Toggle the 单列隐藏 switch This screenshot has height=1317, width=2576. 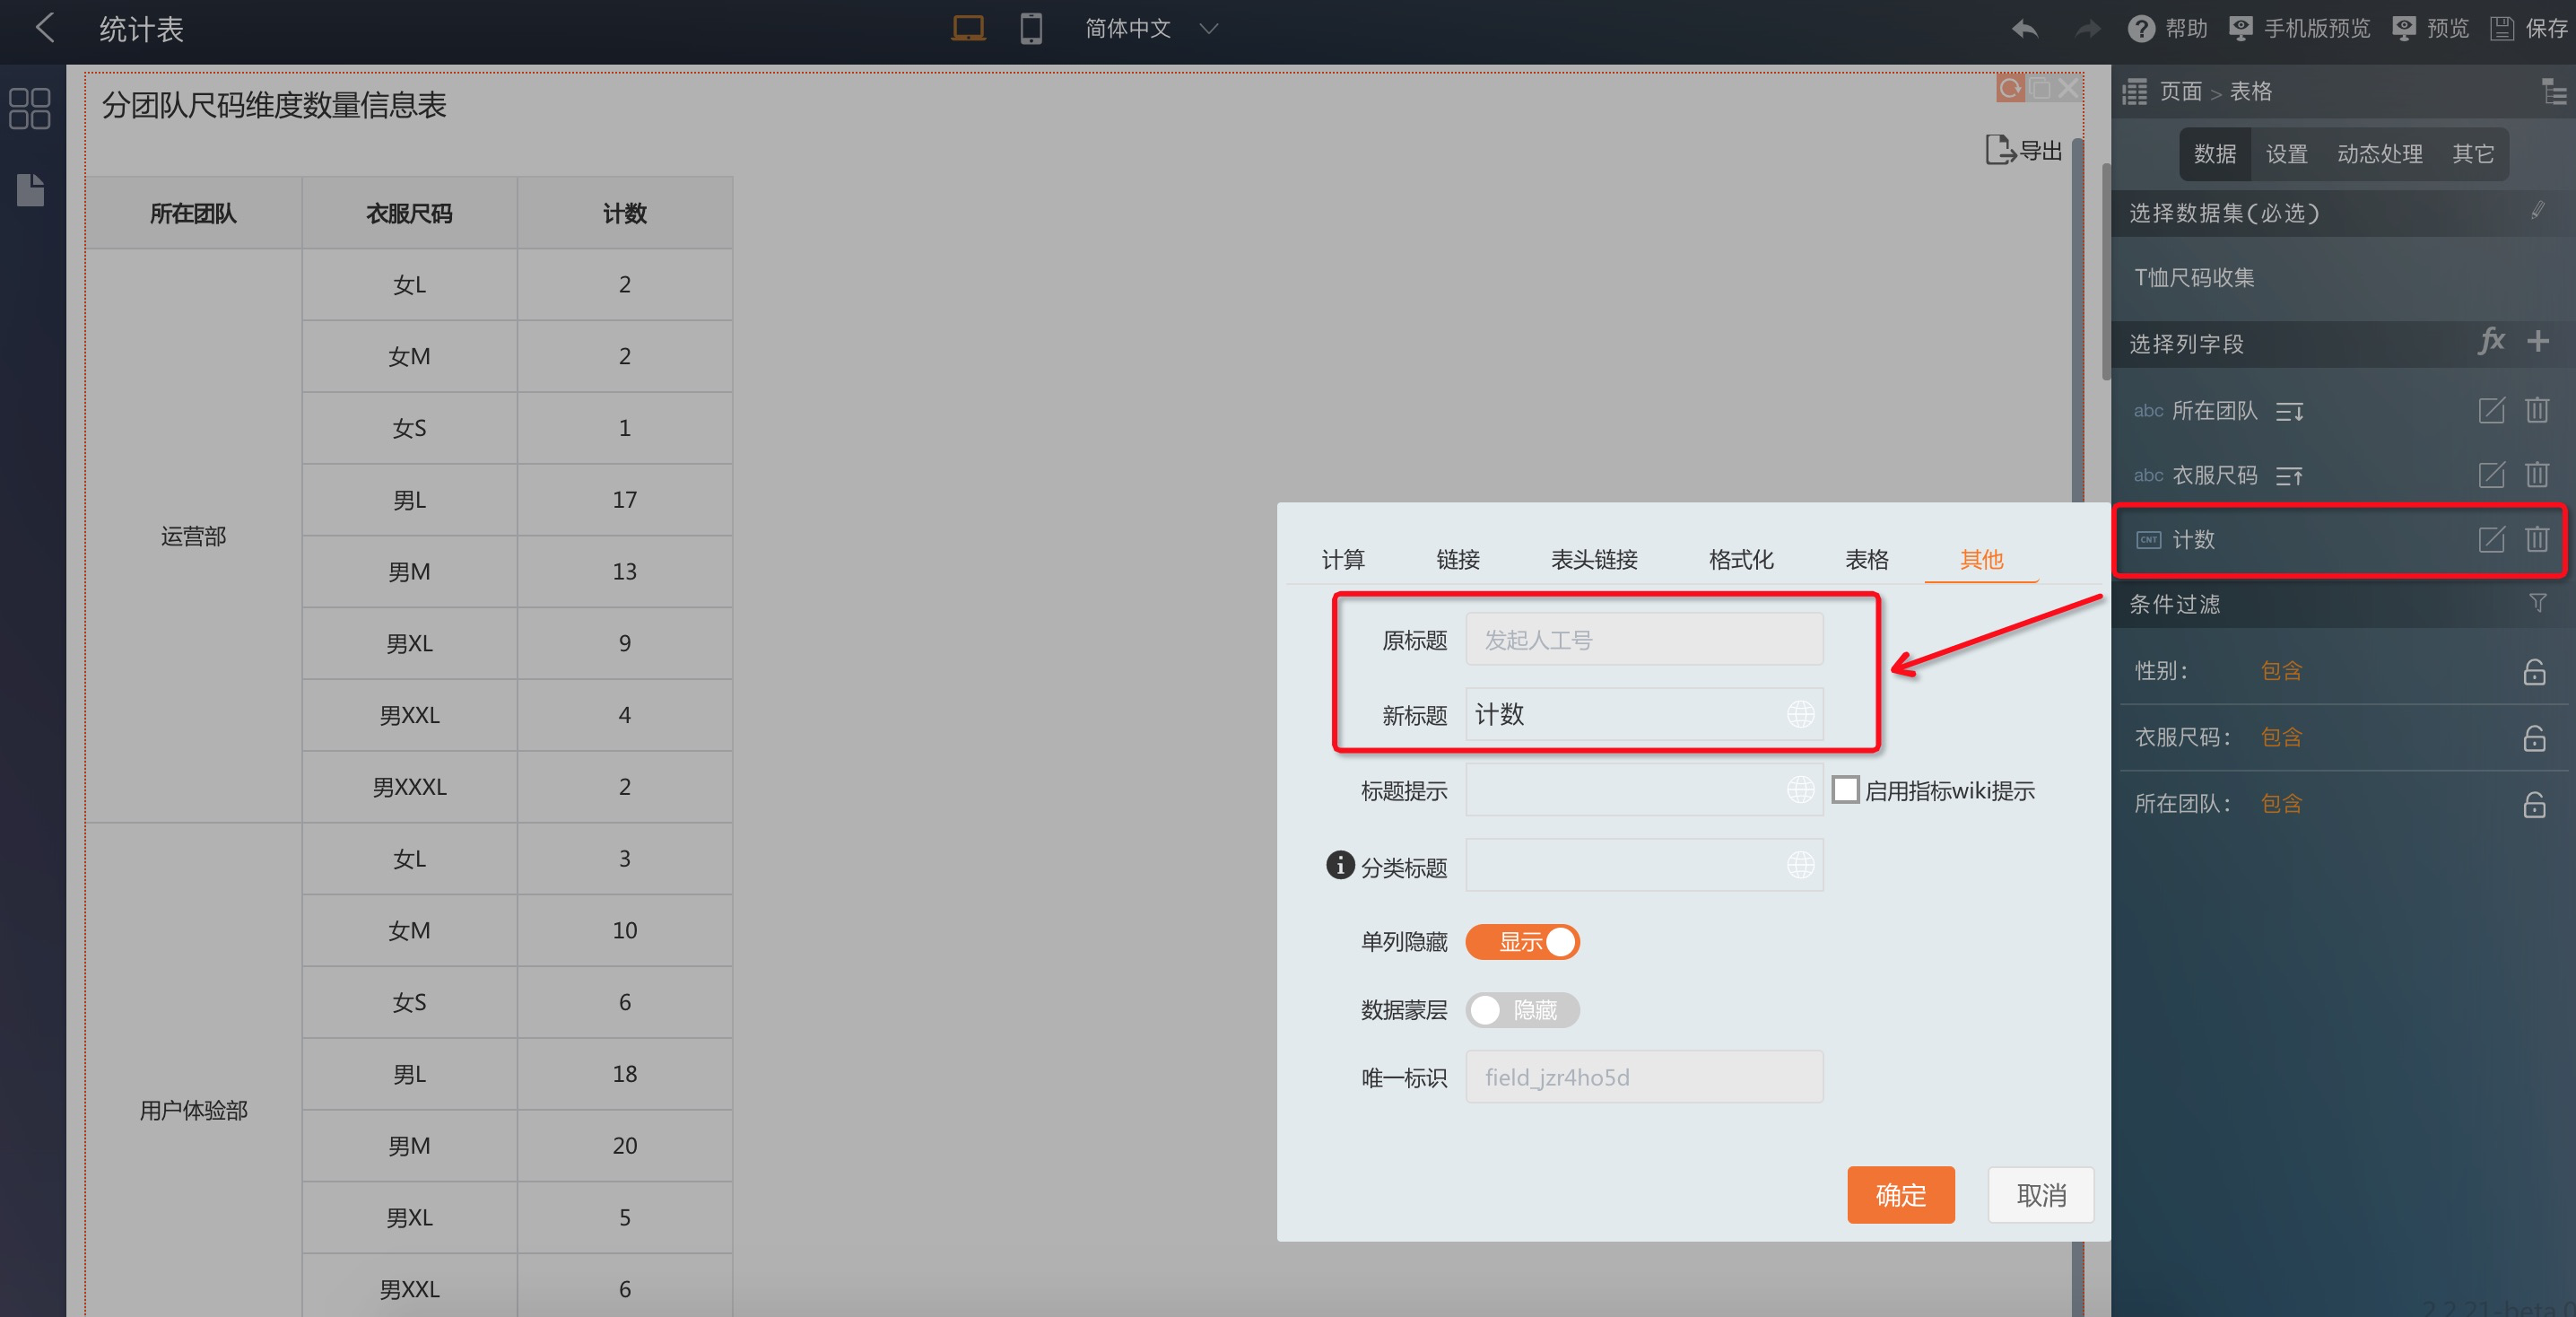click(1521, 941)
